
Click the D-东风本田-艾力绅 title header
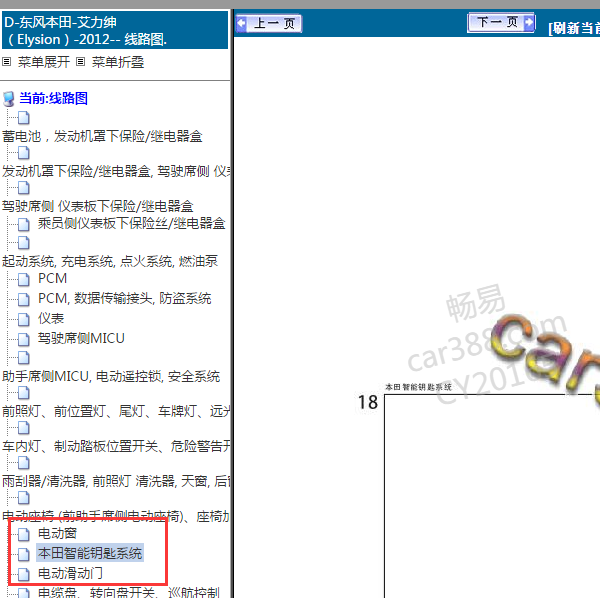coord(115,30)
